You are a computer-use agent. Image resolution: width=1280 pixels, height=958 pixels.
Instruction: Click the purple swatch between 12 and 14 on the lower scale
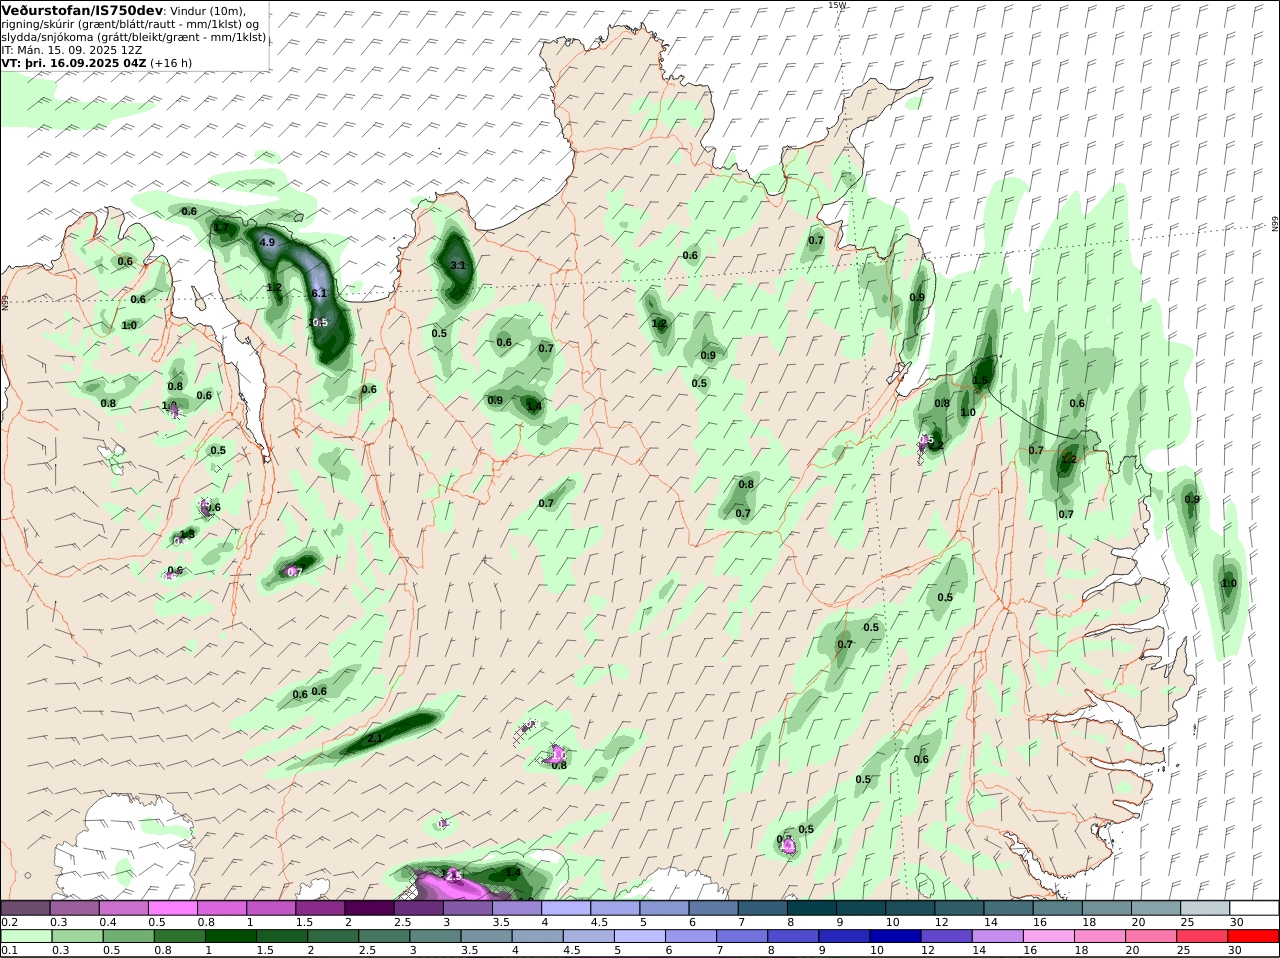tap(946, 936)
